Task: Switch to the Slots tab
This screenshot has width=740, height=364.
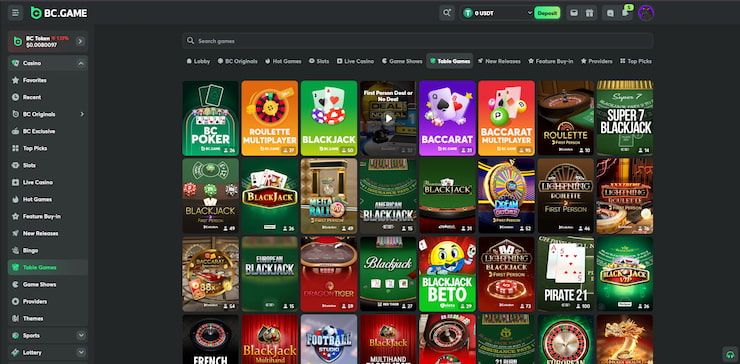Action: (319, 61)
